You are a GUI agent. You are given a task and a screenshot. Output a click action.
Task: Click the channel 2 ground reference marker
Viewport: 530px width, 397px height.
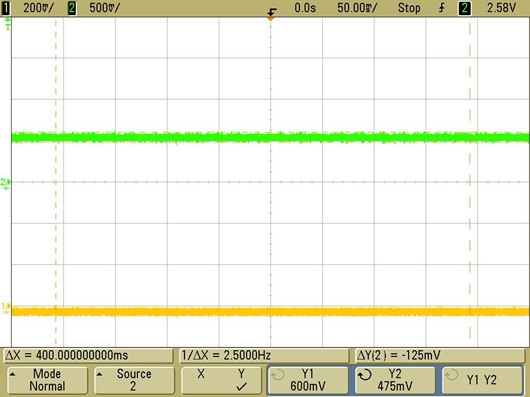click(x=6, y=183)
